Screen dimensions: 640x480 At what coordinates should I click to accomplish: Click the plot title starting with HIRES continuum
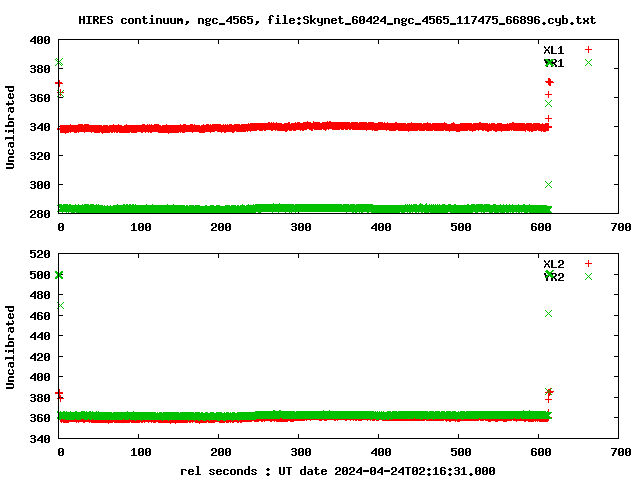pyautogui.click(x=337, y=20)
